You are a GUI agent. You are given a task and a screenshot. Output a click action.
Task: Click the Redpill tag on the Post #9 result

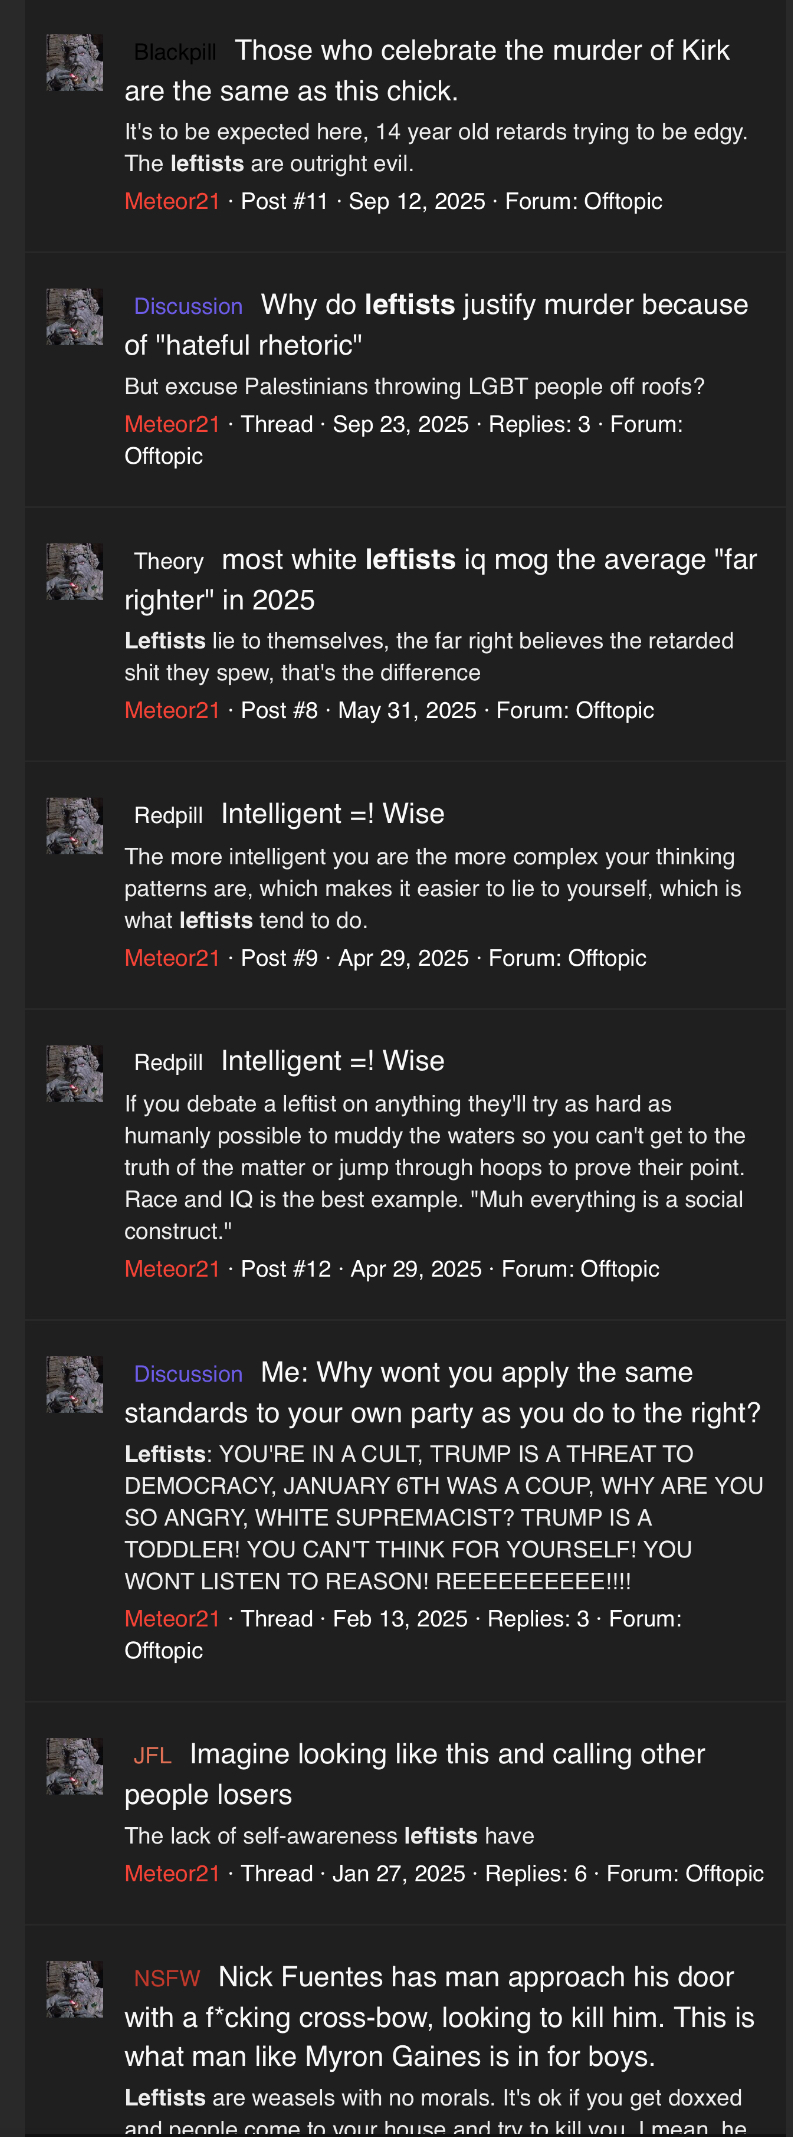tap(168, 815)
